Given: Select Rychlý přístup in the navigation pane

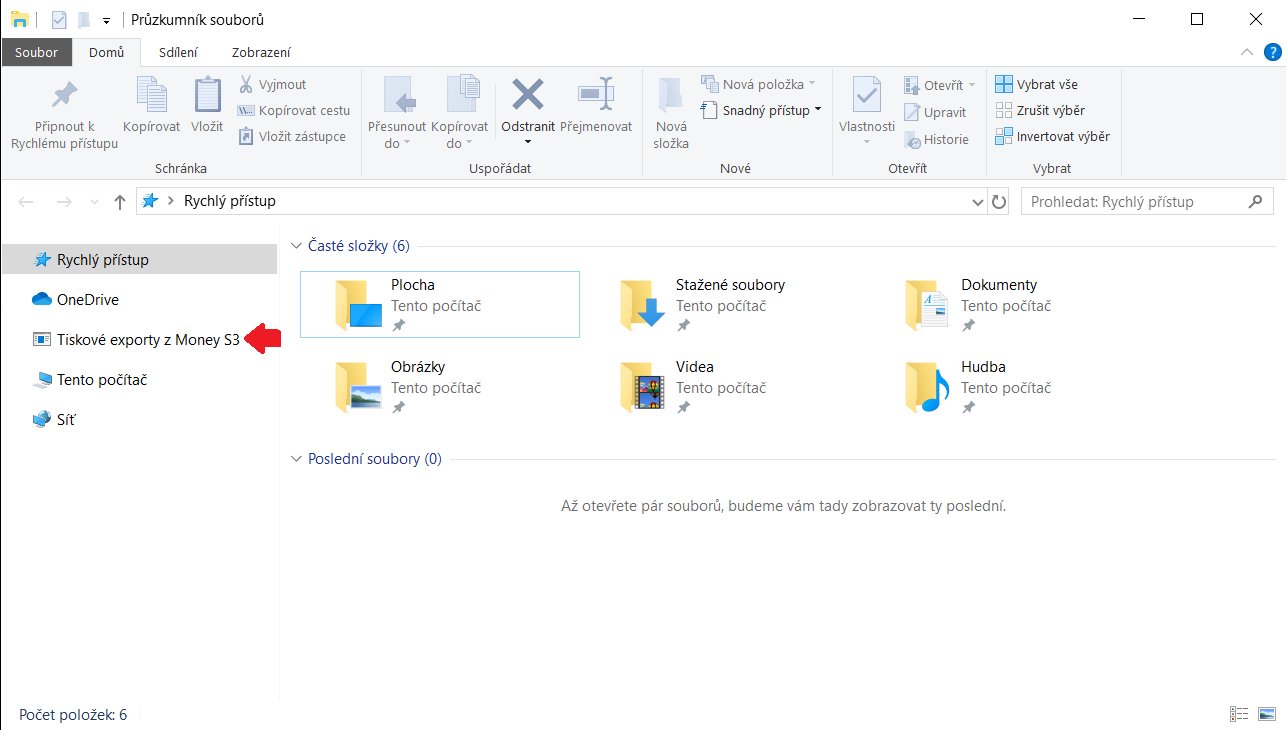Looking at the screenshot, I should point(139,260).
